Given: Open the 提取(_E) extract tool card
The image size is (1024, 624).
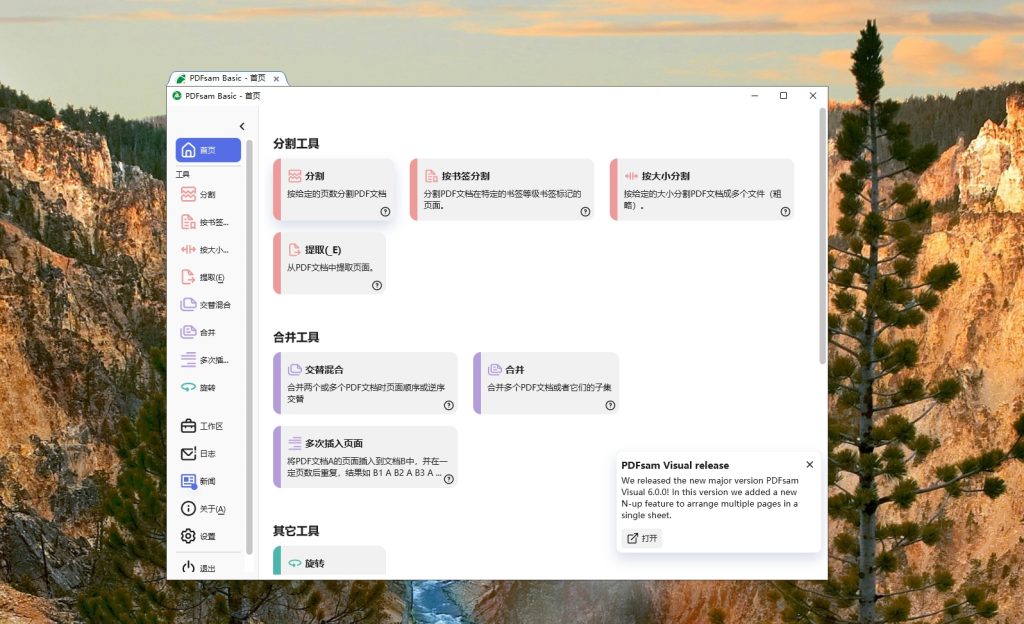Looking at the screenshot, I should tap(330, 263).
